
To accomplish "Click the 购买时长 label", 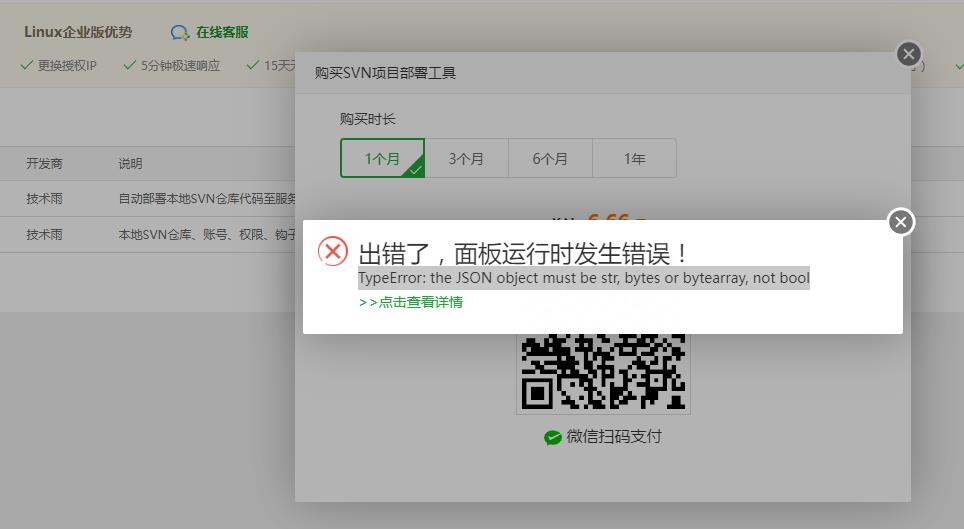I will coord(368,119).
